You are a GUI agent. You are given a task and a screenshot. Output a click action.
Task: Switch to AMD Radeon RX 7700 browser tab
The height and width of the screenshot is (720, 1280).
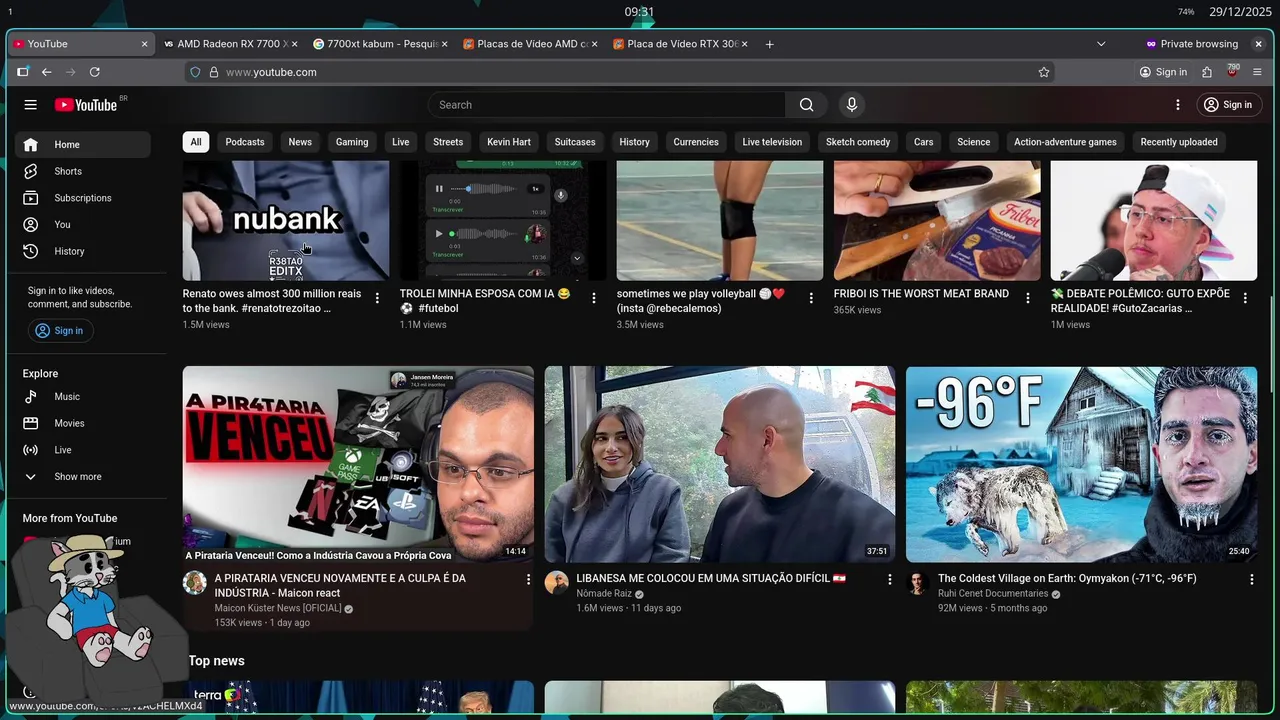(x=230, y=44)
